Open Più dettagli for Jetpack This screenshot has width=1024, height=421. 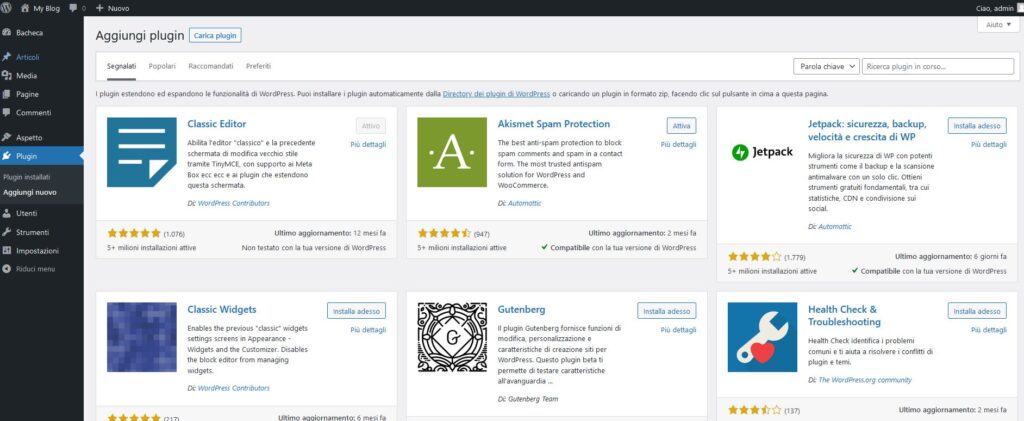989,144
